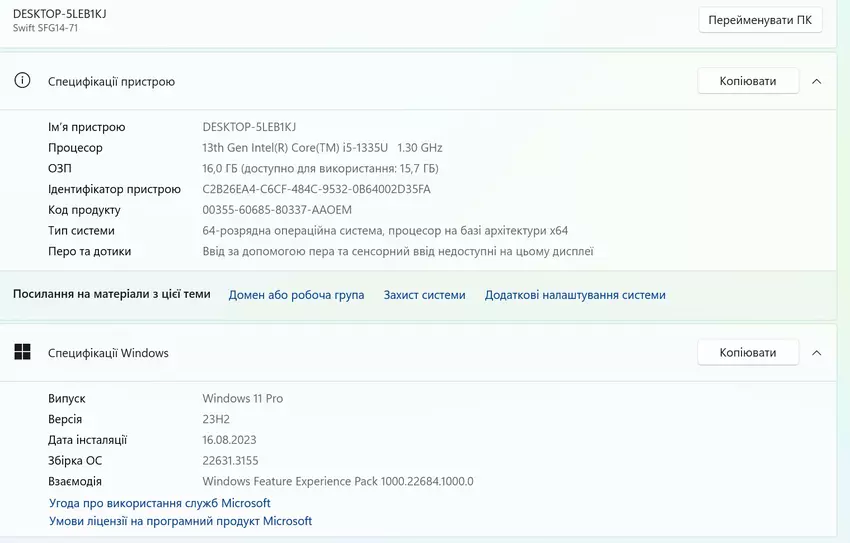Image resolution: width=850 pixels, height=543 pixels.
Task: Click the Код продукту value 00355-60685-80337-AAOEM
Action: coord(277,210)
